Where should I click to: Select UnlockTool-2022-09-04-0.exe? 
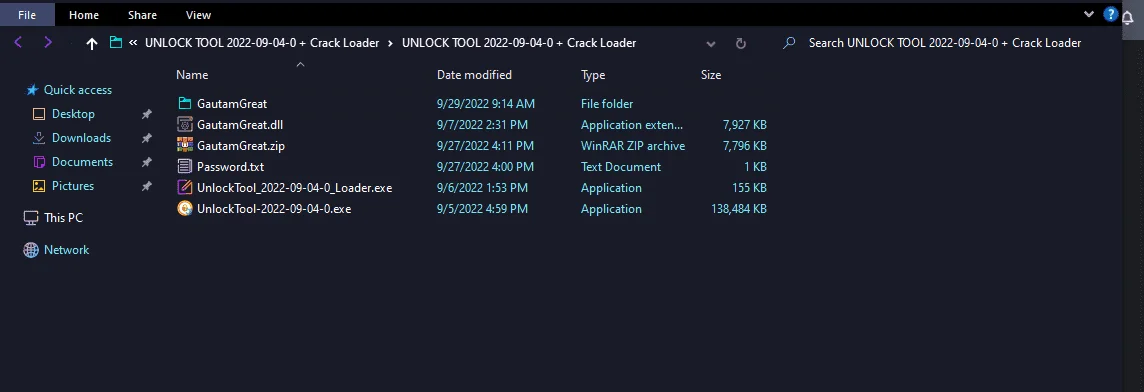tap(274, 209)
